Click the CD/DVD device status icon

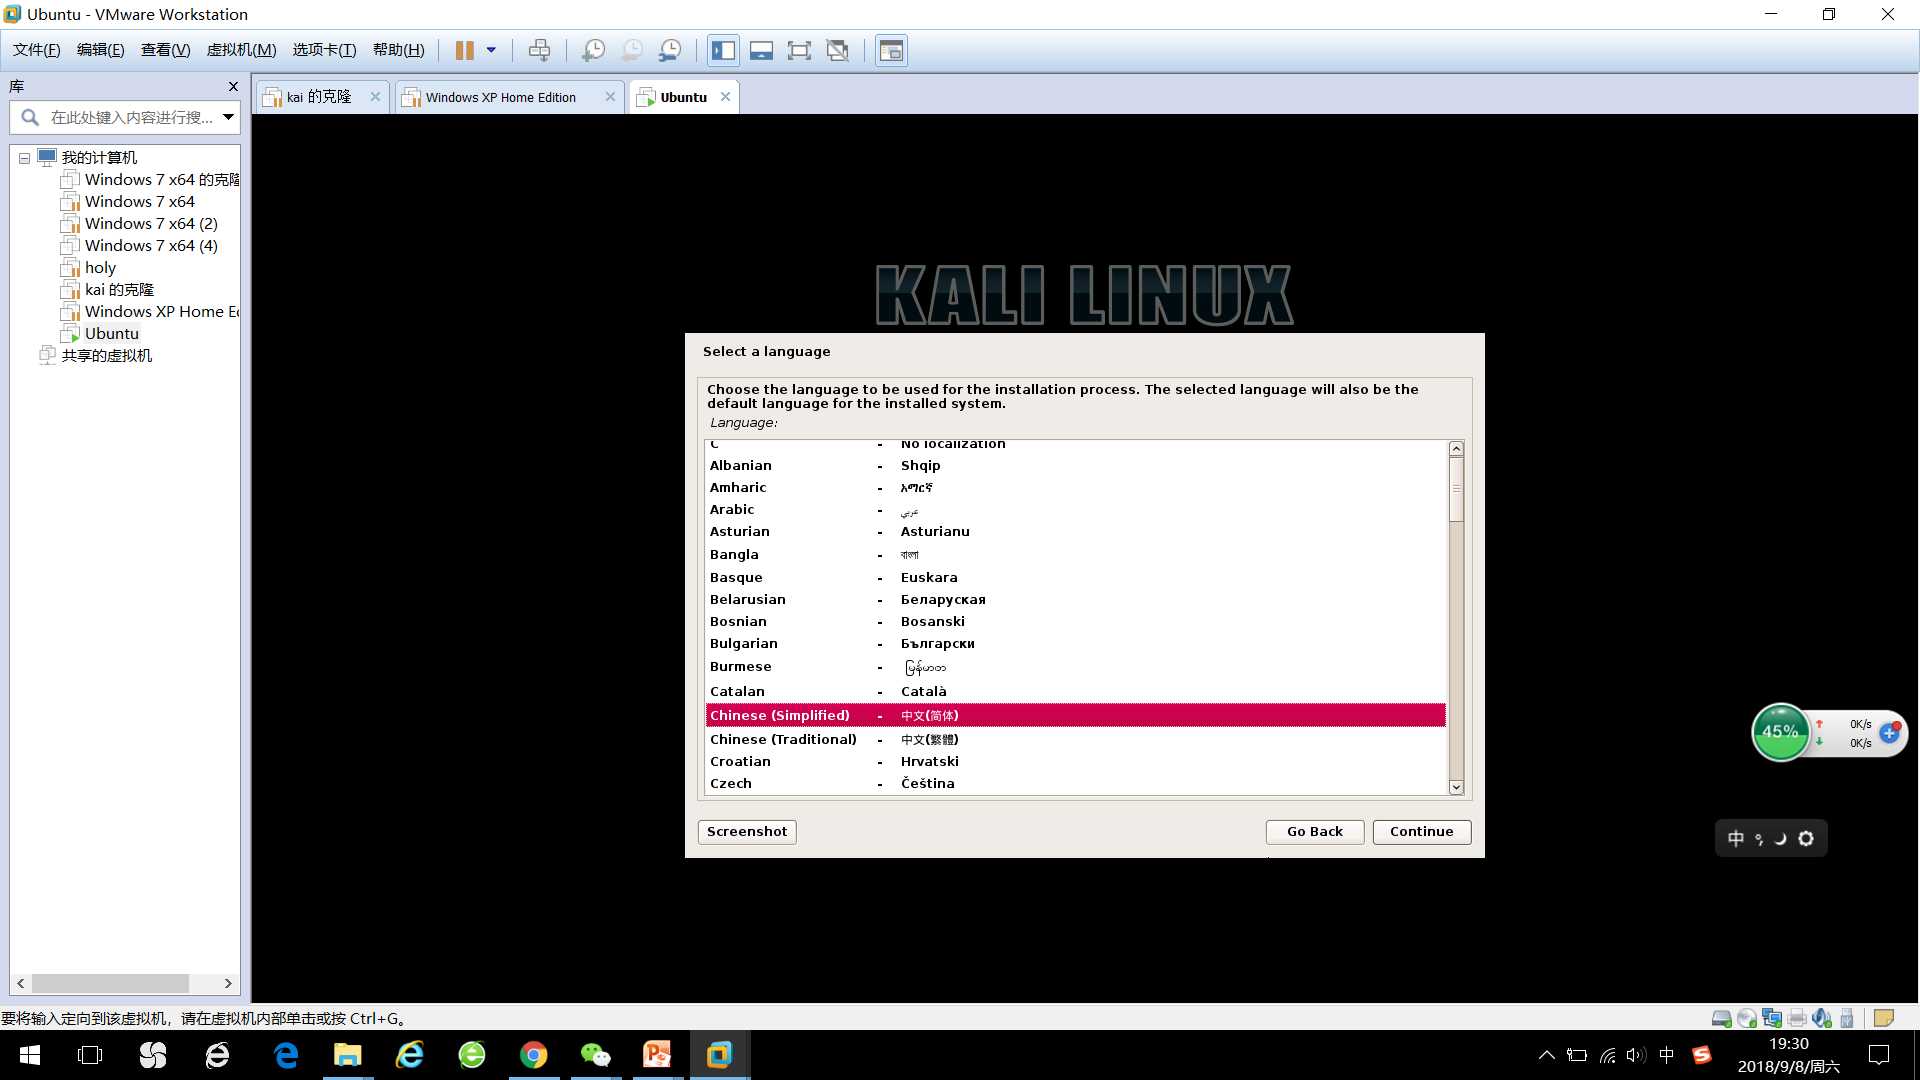pos(1747,1018)
